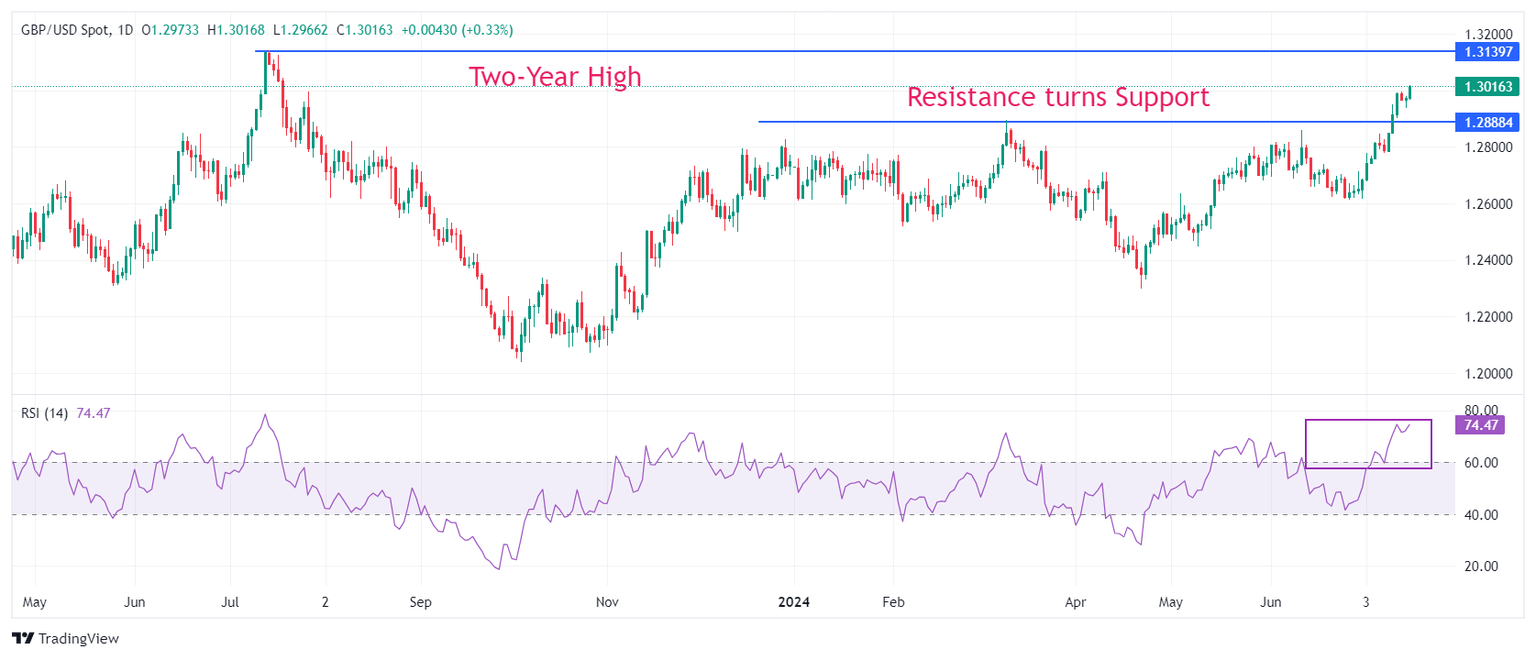Select the 1D interval label
Viewport: 1536px width, 658px height.
124,30
